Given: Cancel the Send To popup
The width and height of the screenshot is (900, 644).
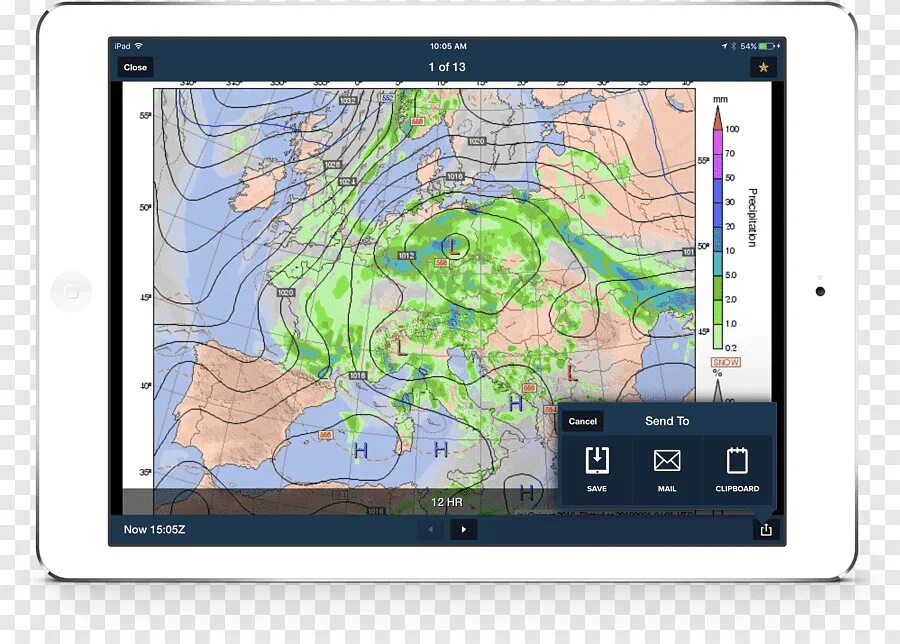Looking at the screenshot, I should [583, 421].
